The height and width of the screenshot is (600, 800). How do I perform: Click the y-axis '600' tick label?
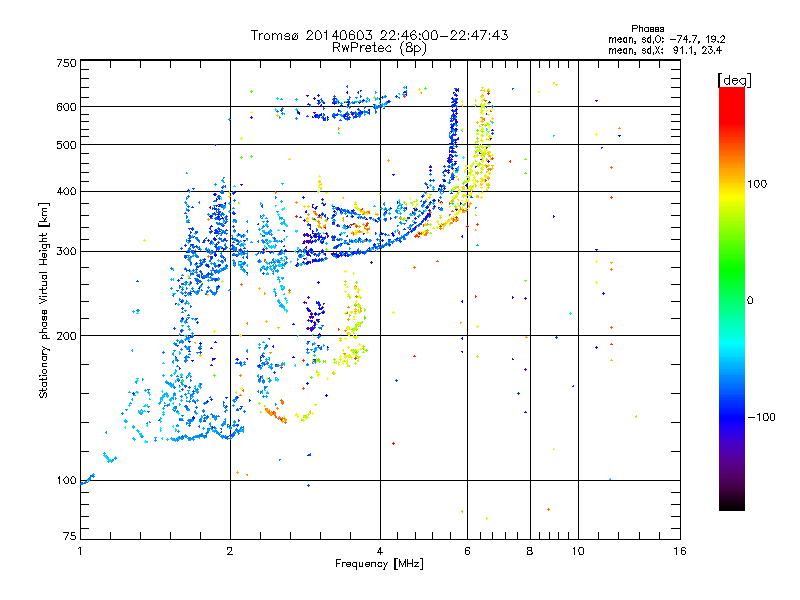click(66, 107)
